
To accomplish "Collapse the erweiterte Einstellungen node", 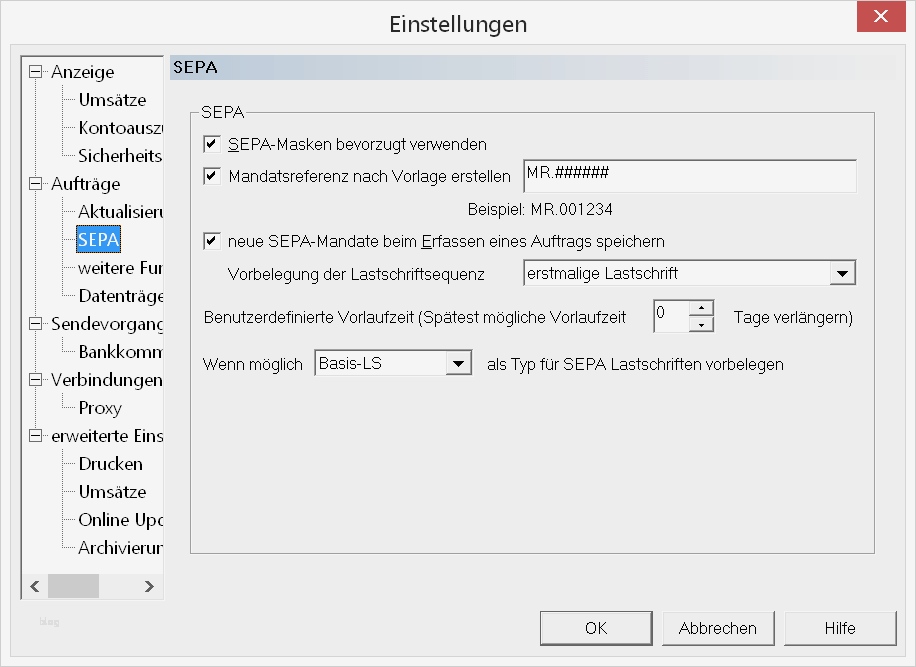I will [37, 436].
